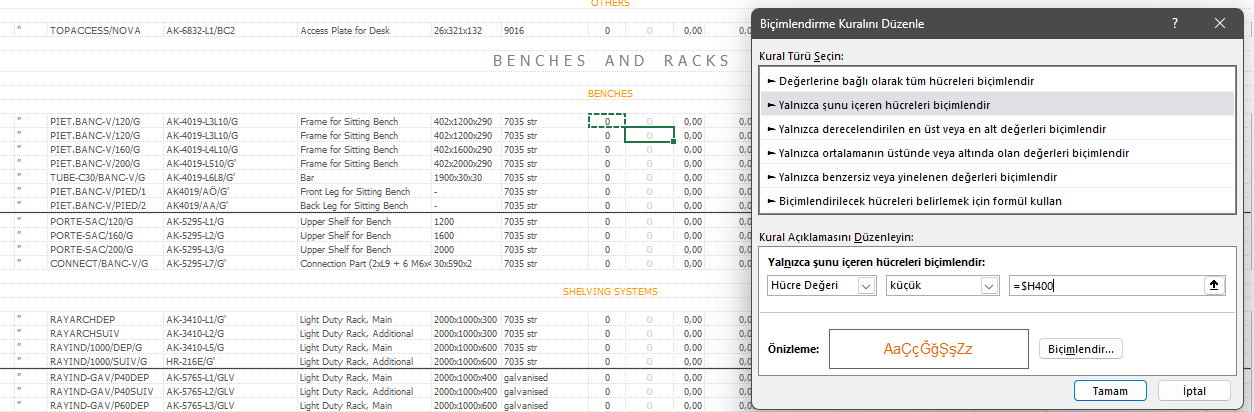The width and height of the screenshot is (1254, 412).
Task: Close the Biçimlendirme Kuralını Düzenle dialog
Action: tap(1220, 22)
